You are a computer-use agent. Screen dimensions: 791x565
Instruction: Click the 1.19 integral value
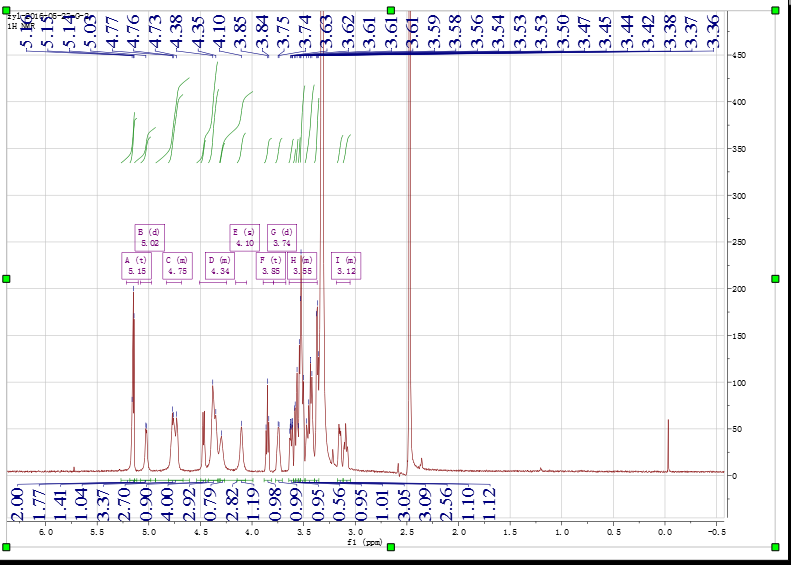pos(253,504)
